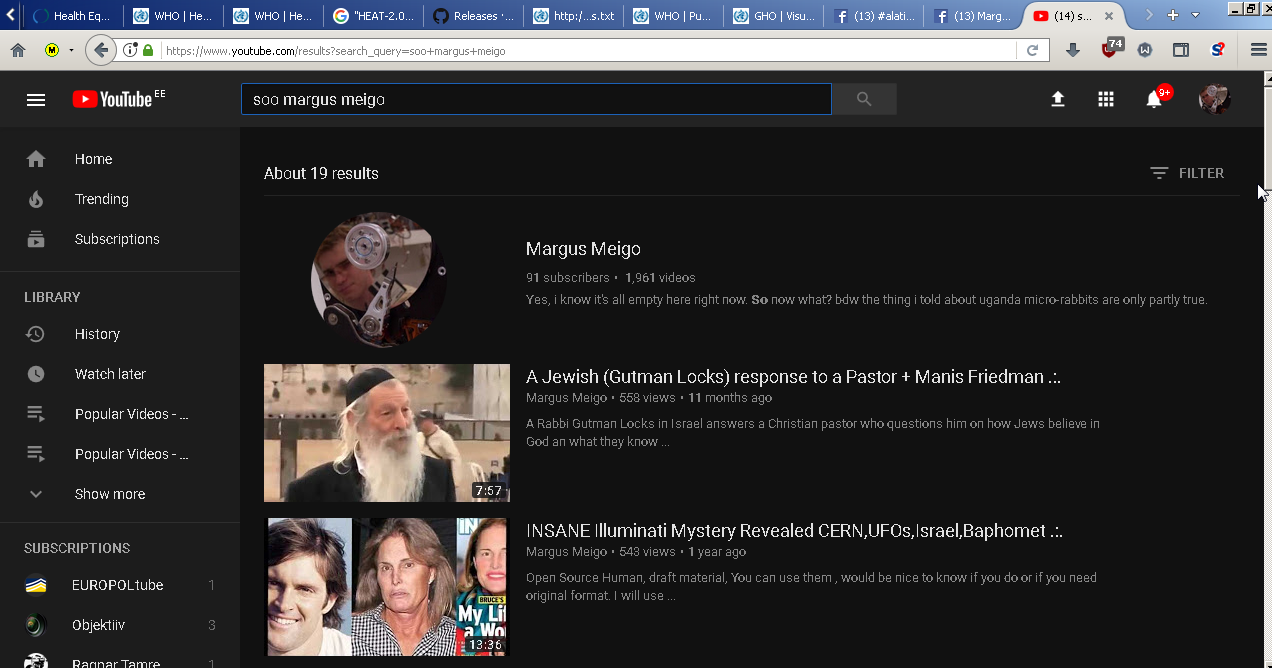Open the notifications bell
Viewport: 1272px width, 668px height.
coord(1154,99)
